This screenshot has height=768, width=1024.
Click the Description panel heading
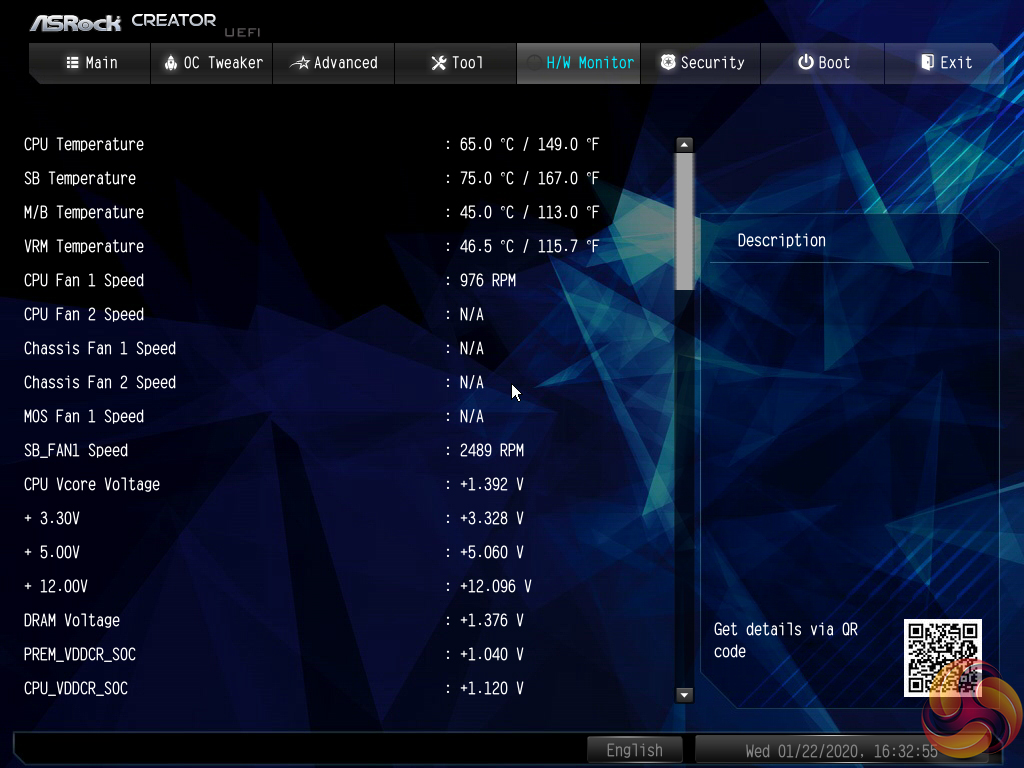[x=782, y=240]
